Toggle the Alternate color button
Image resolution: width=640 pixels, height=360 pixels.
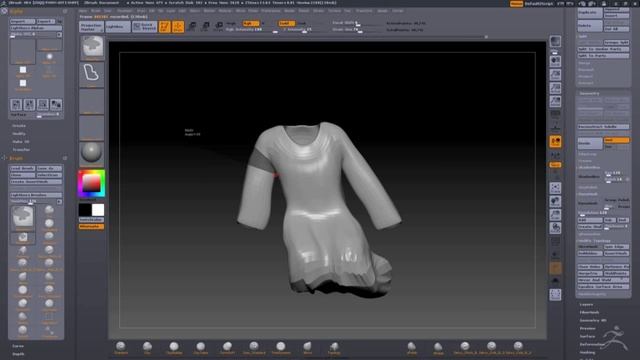(91, 227)
